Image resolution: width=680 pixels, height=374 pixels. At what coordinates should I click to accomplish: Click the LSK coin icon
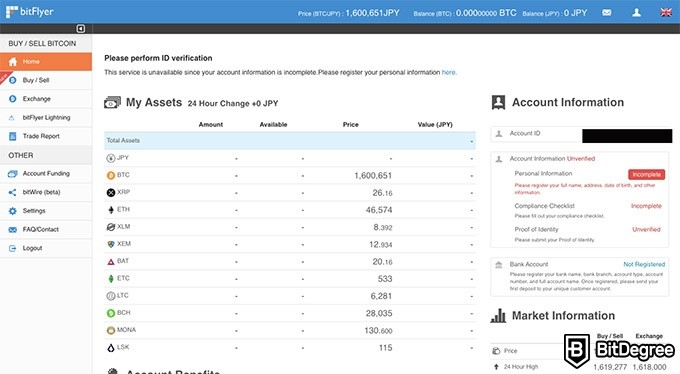[x=111, y=348]
